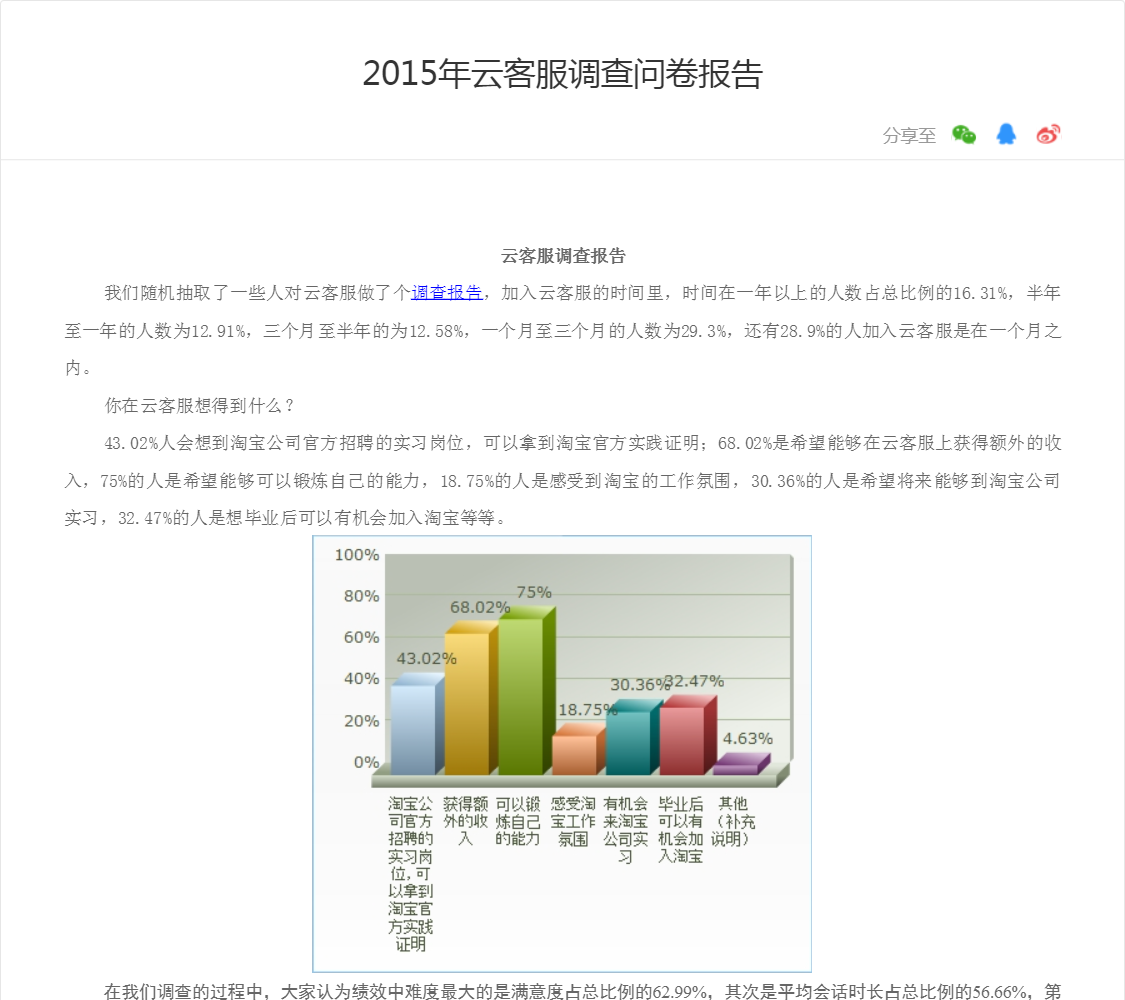Click the 68.02% value label above bar
The height and width of the screenshot is (1000, 1125).
(x=480, y=607)
